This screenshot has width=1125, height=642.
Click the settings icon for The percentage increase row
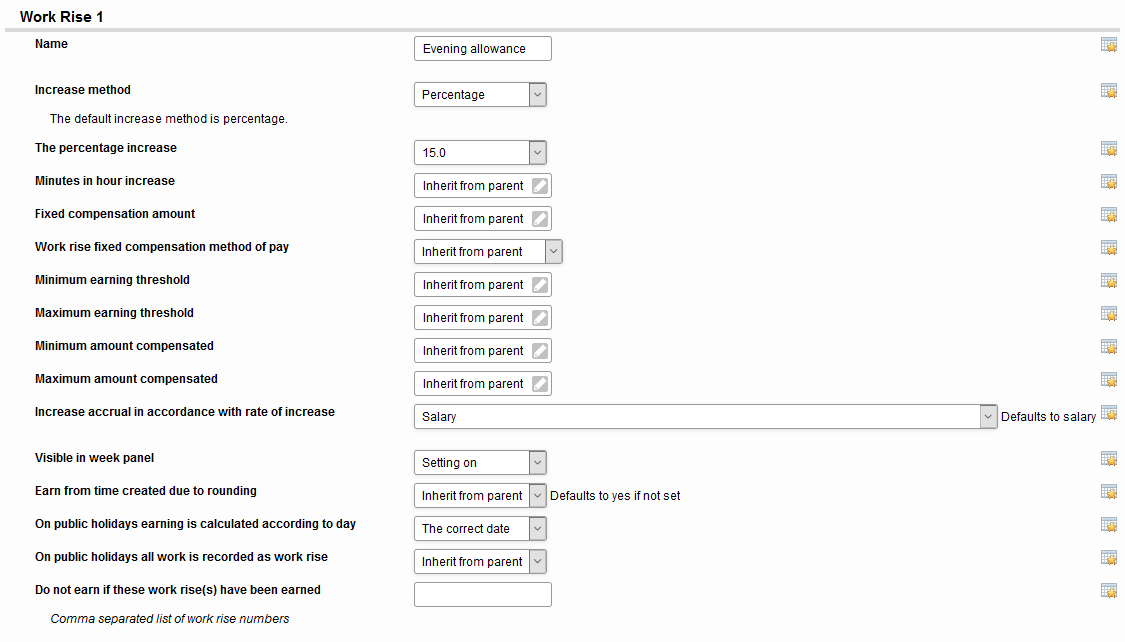[1108, 149]
